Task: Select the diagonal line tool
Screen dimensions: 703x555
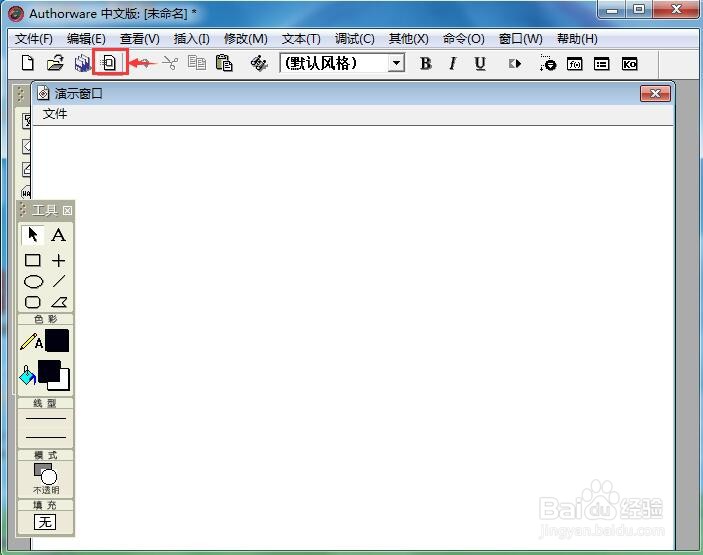Action: pos(59,281)
